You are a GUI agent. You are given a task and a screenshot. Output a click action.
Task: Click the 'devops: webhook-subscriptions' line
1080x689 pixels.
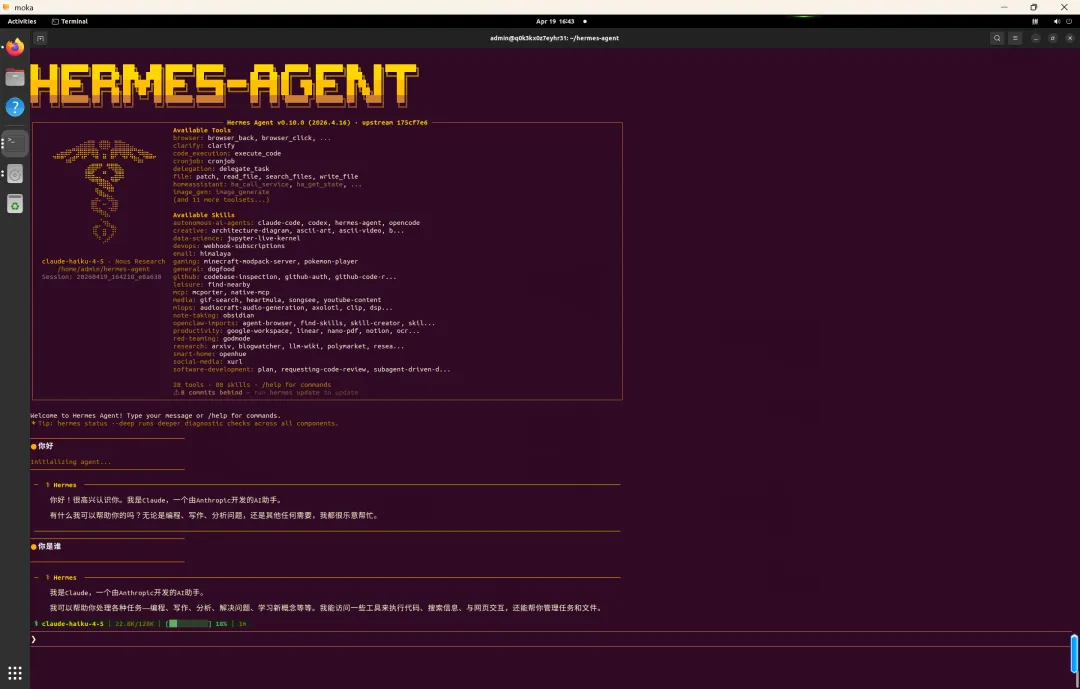[229, 246]
